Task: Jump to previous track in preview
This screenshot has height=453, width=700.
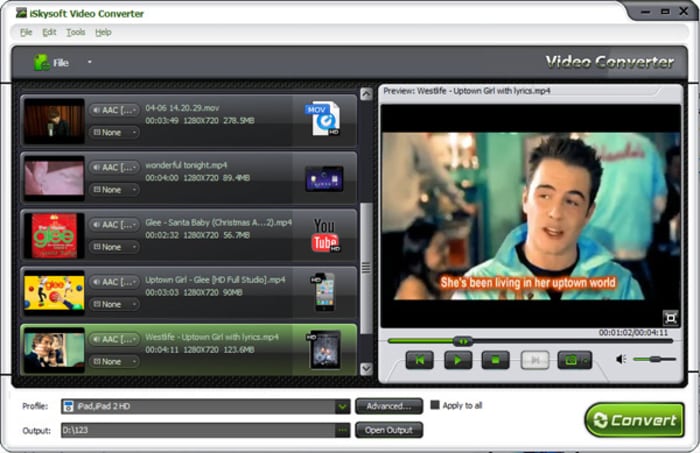Action: (419, 360)
